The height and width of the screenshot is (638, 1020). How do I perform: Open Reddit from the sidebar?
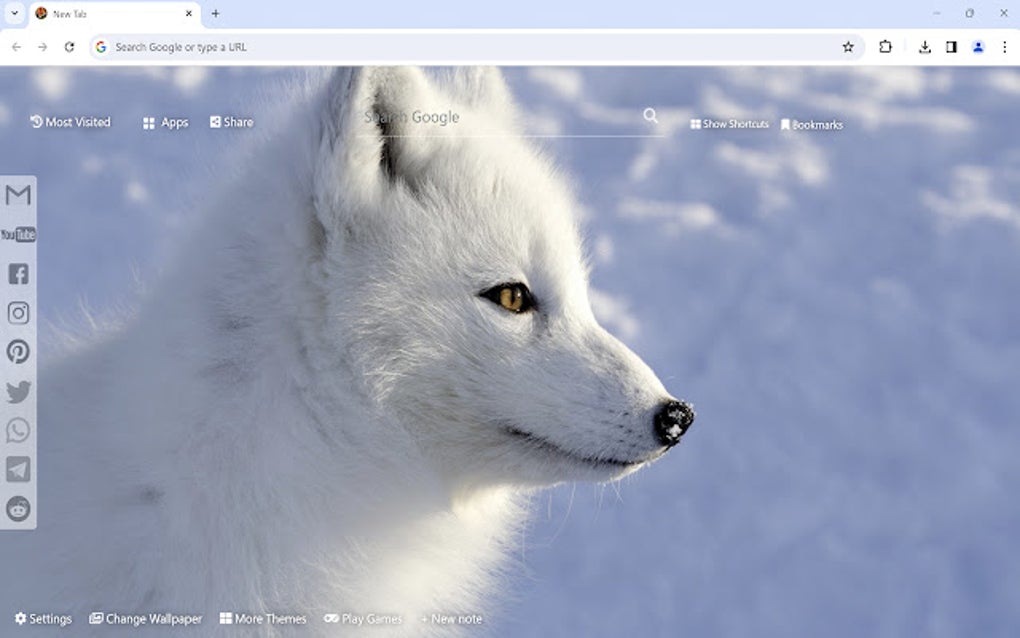(18, 508)
